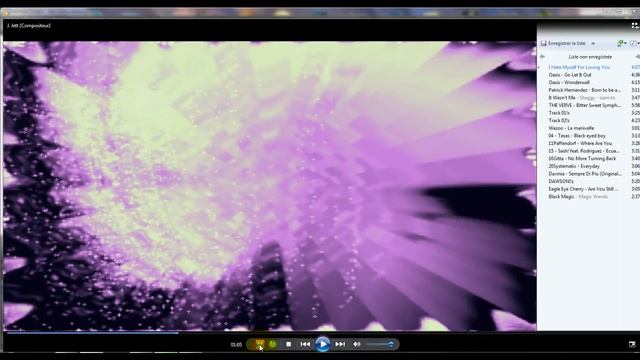Open dropdown arrow next to Enregistrer la liste

(593, 43)
